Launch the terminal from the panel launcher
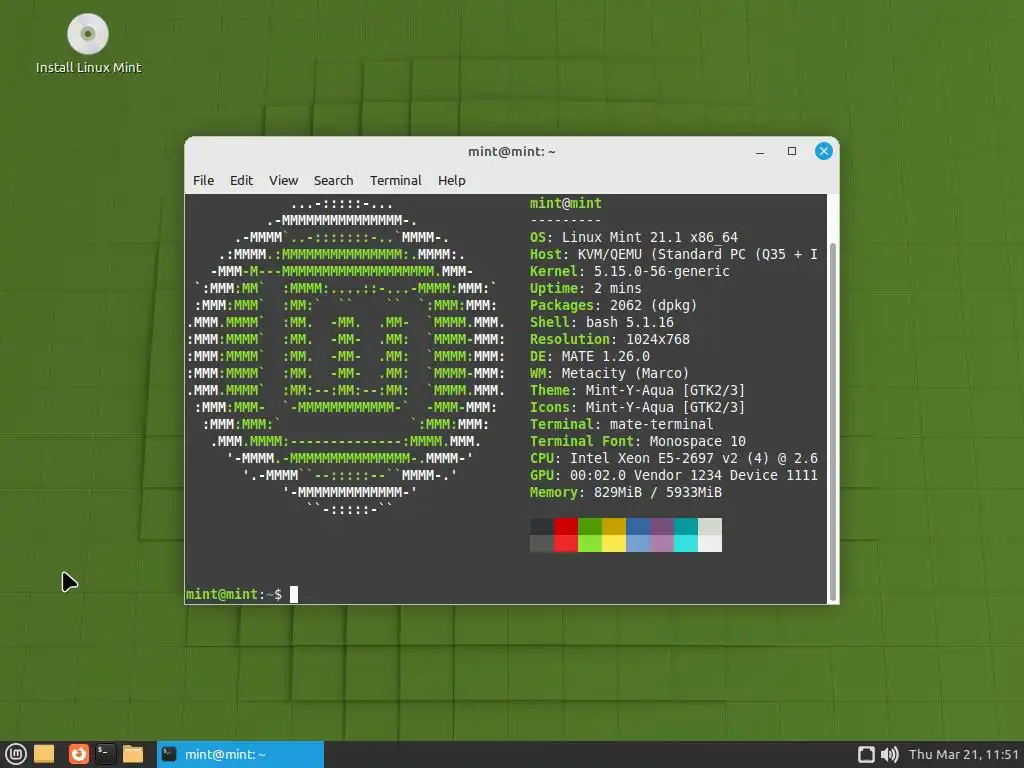 tap(105, 754)
